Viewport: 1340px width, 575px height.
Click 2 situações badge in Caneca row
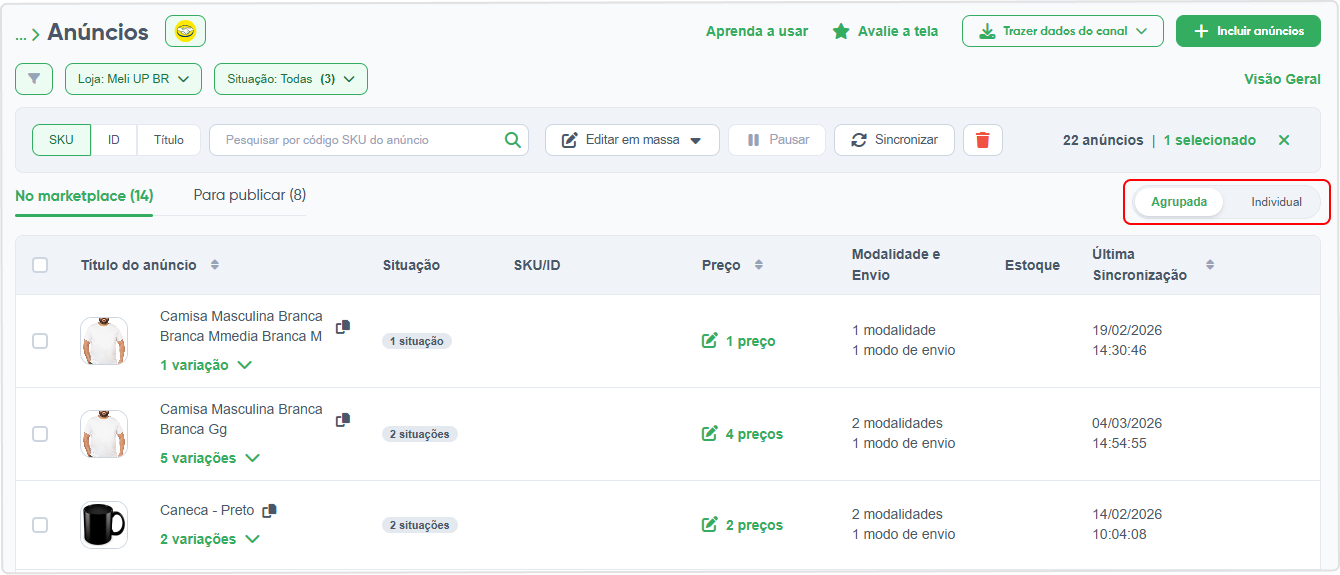[x=420, y=525]
